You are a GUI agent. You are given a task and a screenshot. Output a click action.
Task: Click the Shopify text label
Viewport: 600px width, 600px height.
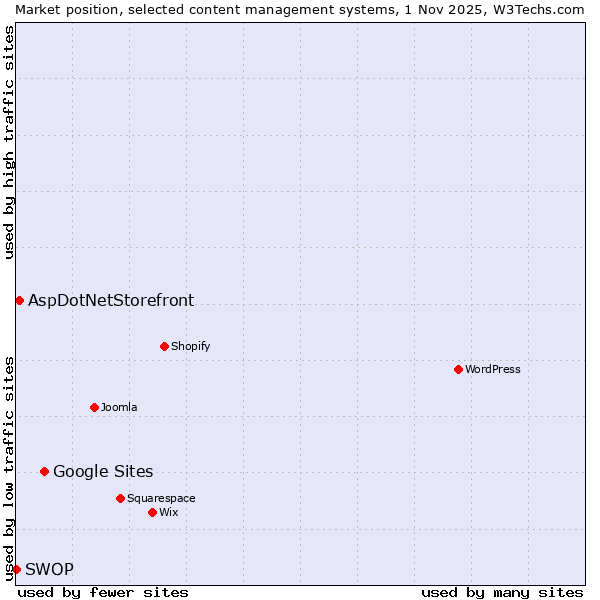click(190, 346)
